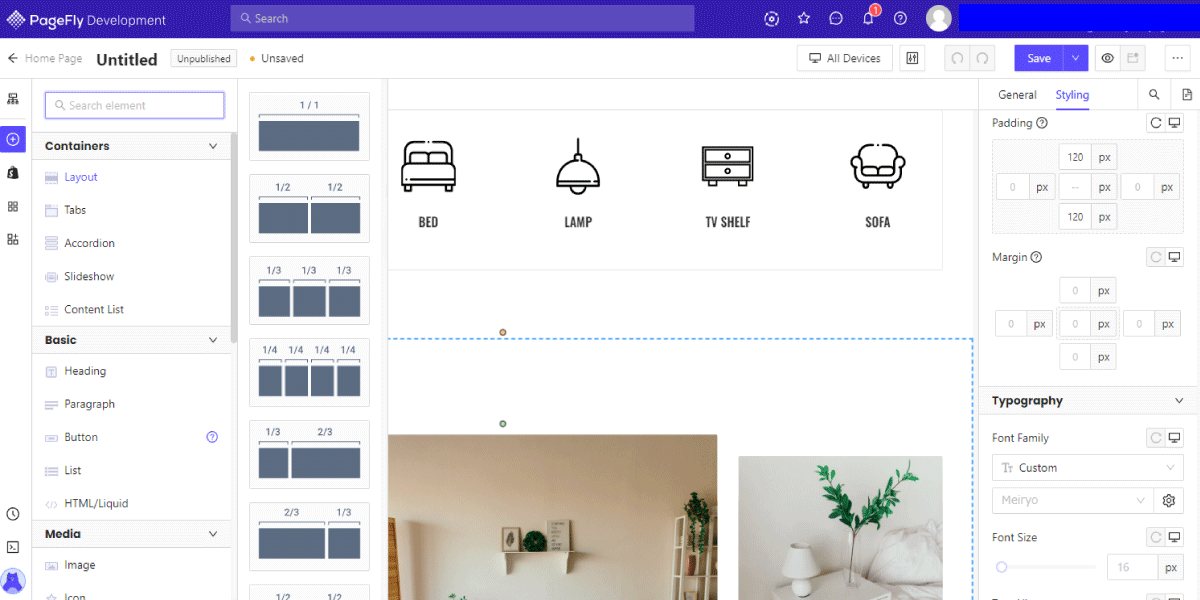Click the Padding help question mark
This screenshot has width=1200, height=600.
point(1042,123)
